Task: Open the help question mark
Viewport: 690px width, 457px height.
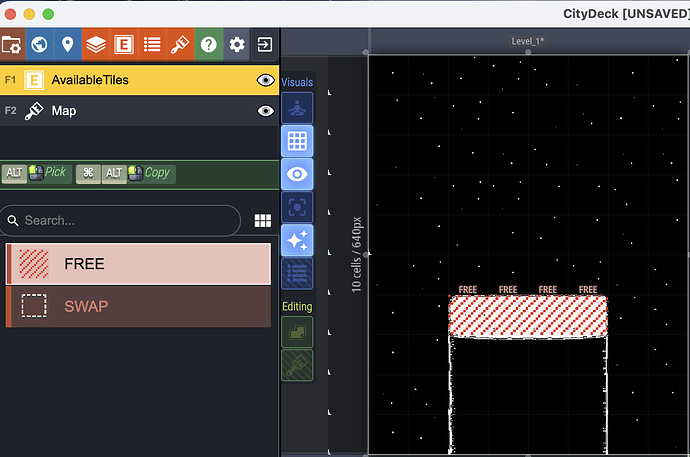Action: [x=209, y=44]
